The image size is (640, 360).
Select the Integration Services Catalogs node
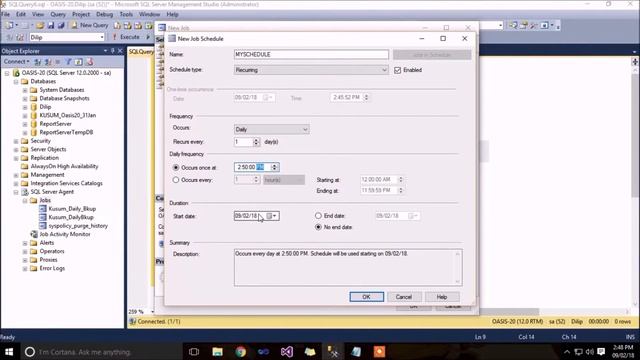coord(66,183)
